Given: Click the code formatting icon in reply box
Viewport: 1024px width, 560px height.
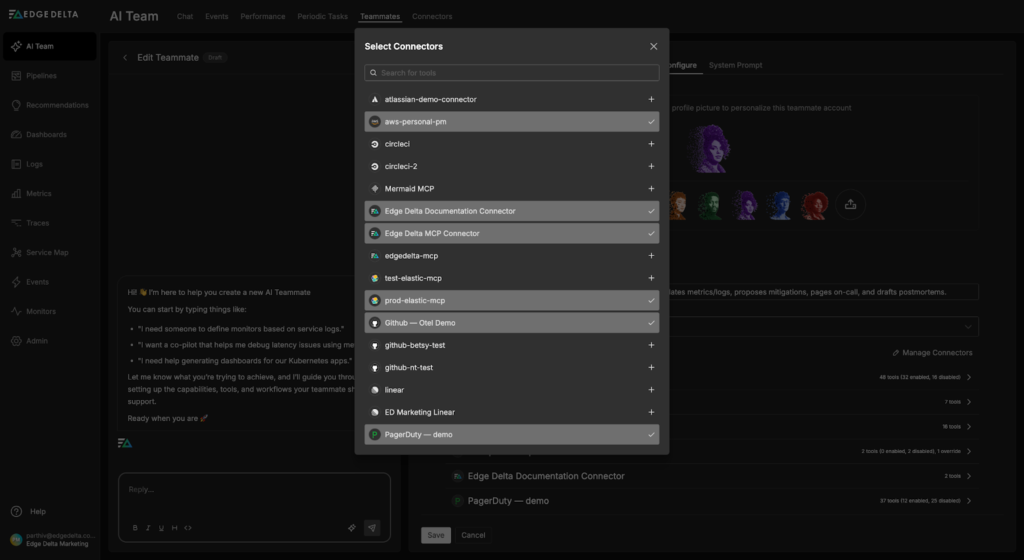Looking at the screenshot, I should tap(188, 527).
